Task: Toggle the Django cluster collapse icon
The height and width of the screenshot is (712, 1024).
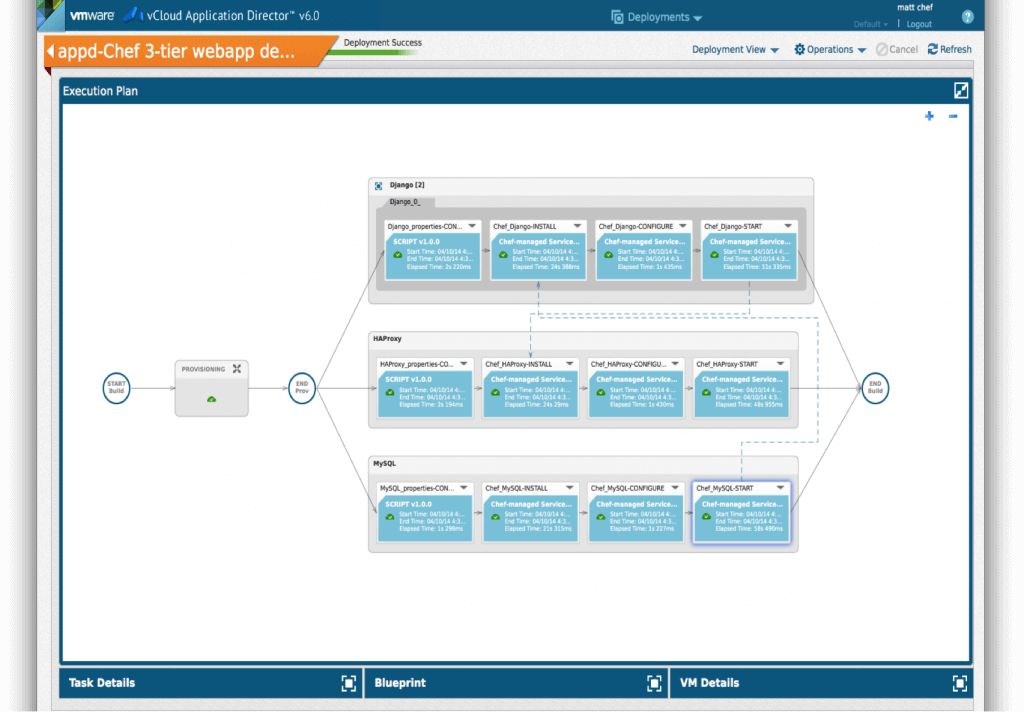Action: pyautogui.click(x=378, y=186)
